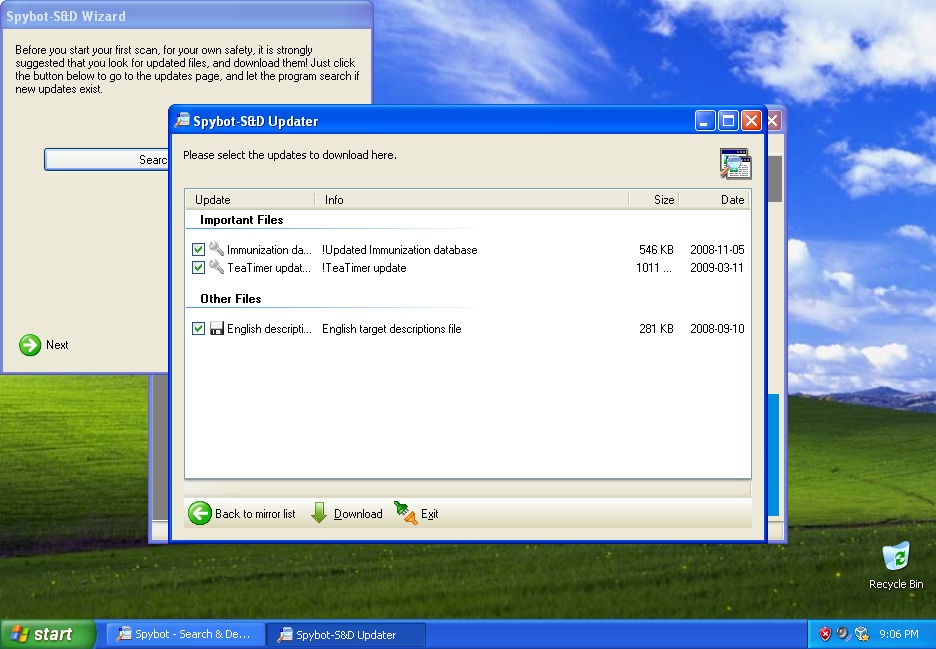Screen dimensions: 936x649
Task: Click the Important Files group header
Action: (241, 220)
